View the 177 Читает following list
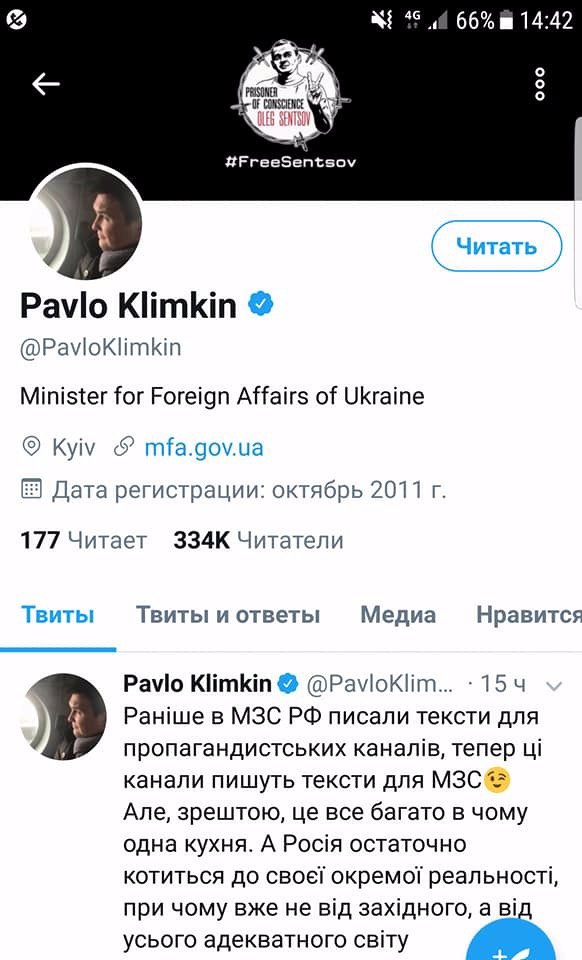Viewport: 582px width, 960px height. (x=83, y=540)
